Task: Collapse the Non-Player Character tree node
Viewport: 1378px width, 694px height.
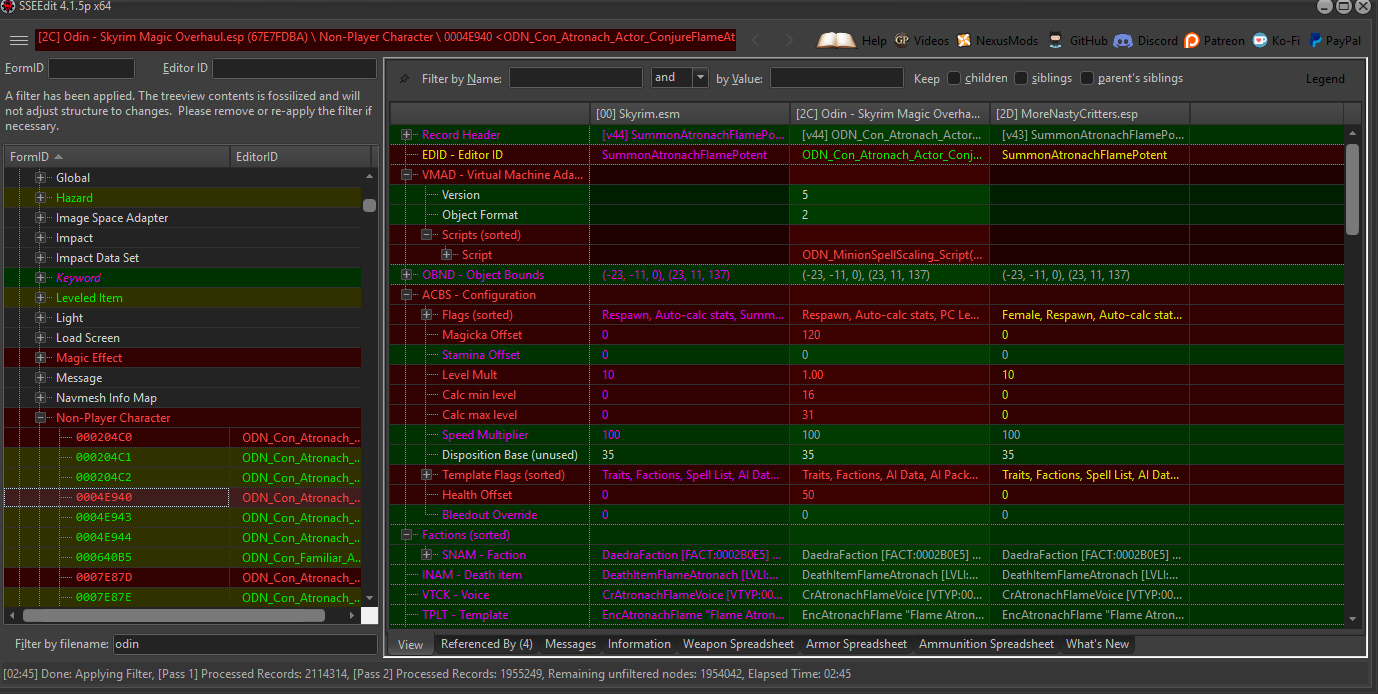Action: (x=41, y=418)
